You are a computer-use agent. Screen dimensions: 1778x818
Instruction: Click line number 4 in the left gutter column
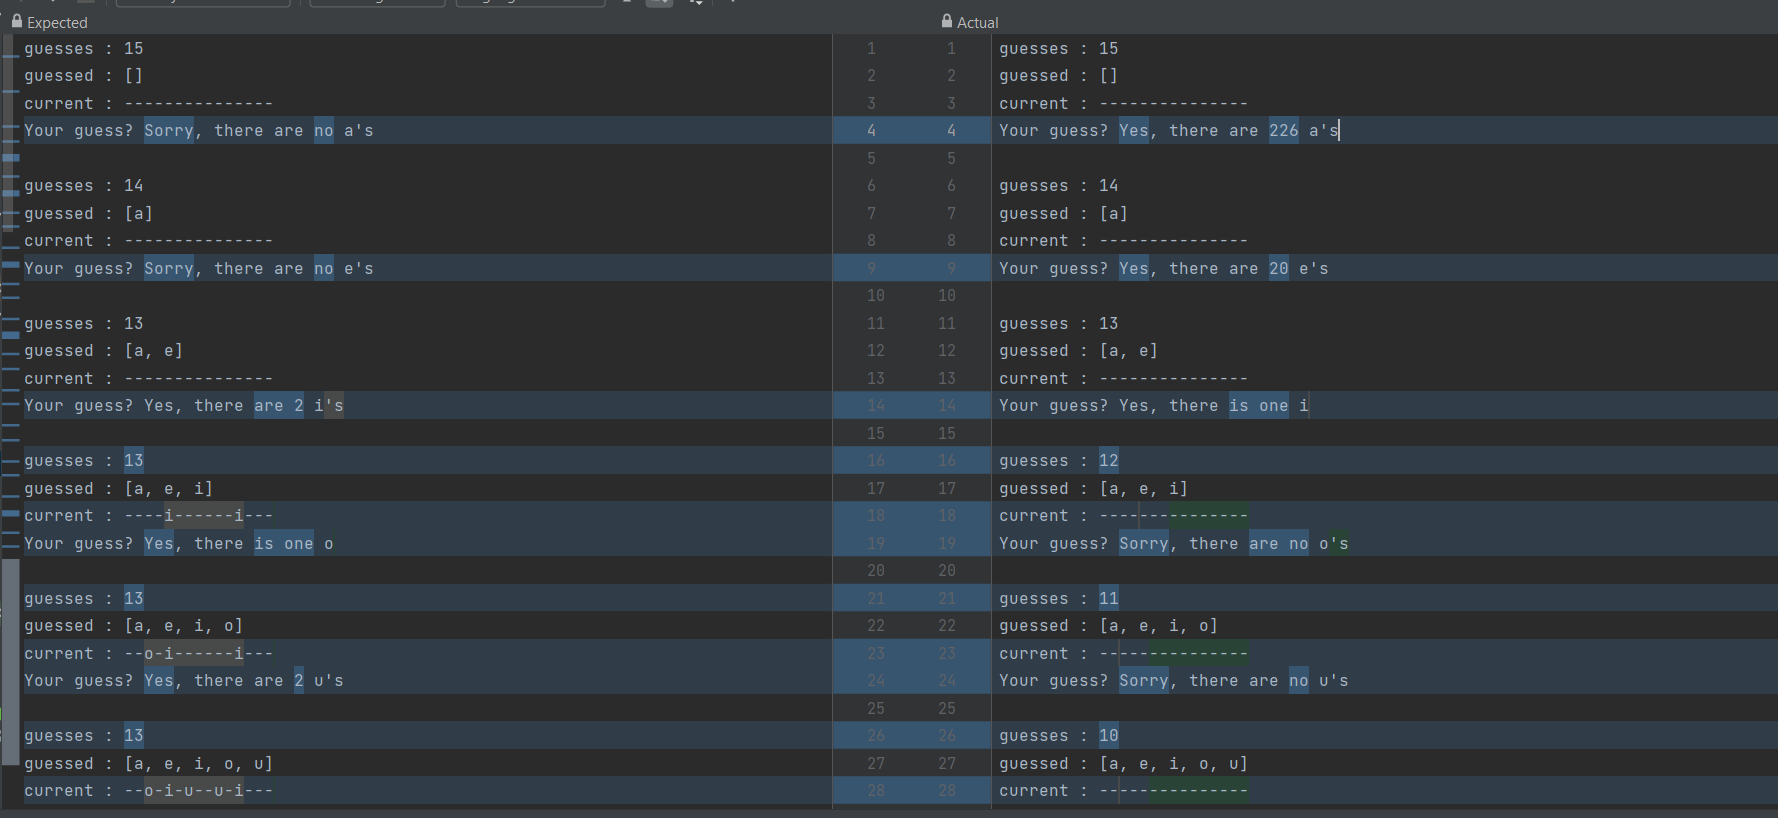click(x=871, y=130)
